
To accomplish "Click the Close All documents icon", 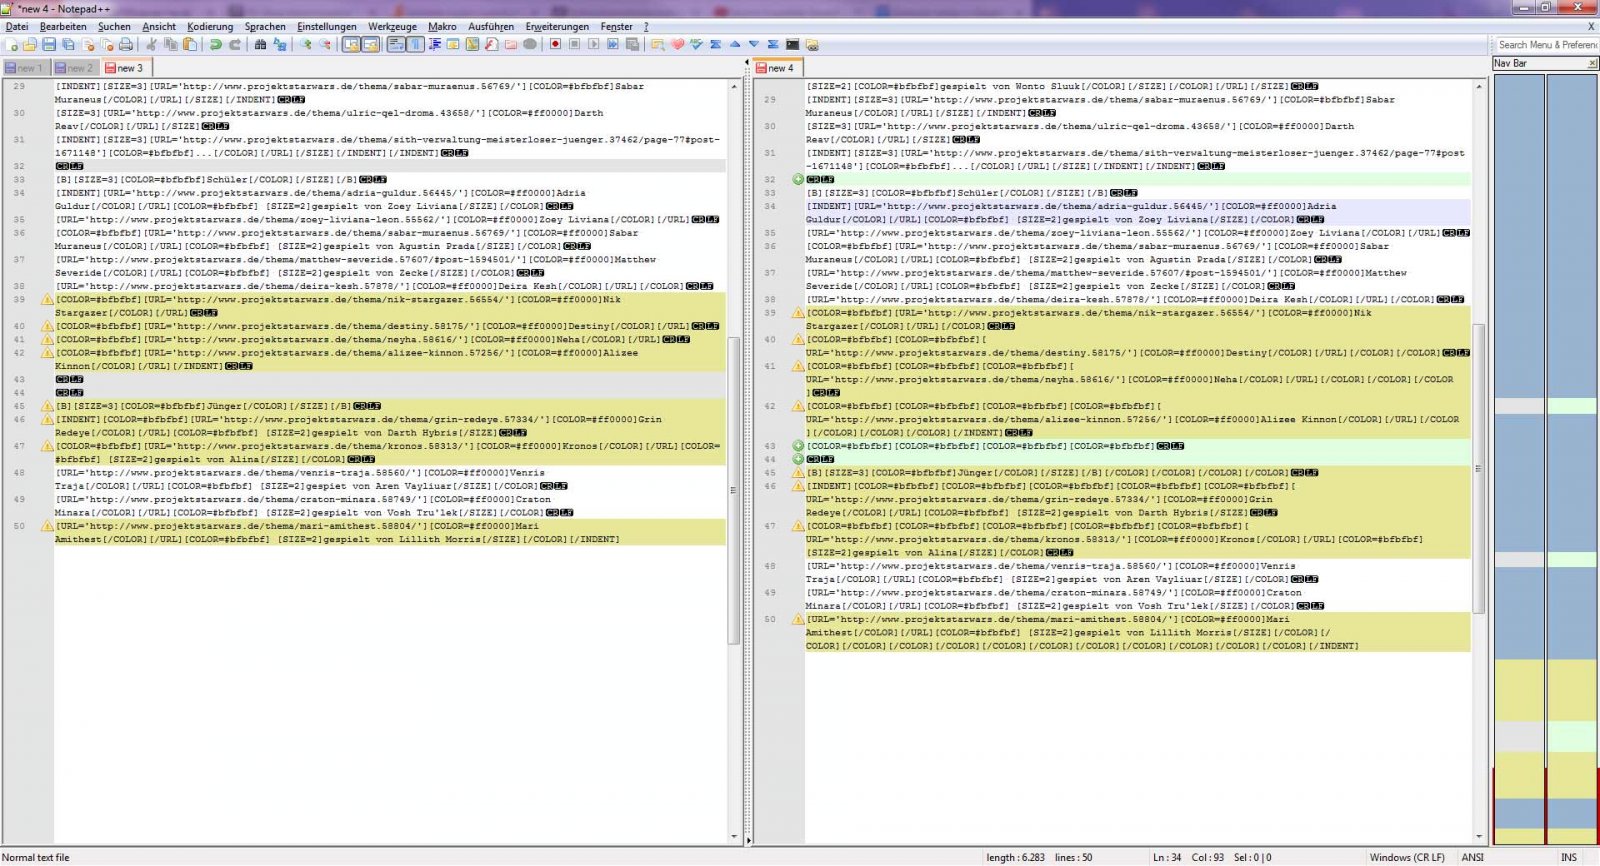I will [107, 44].
